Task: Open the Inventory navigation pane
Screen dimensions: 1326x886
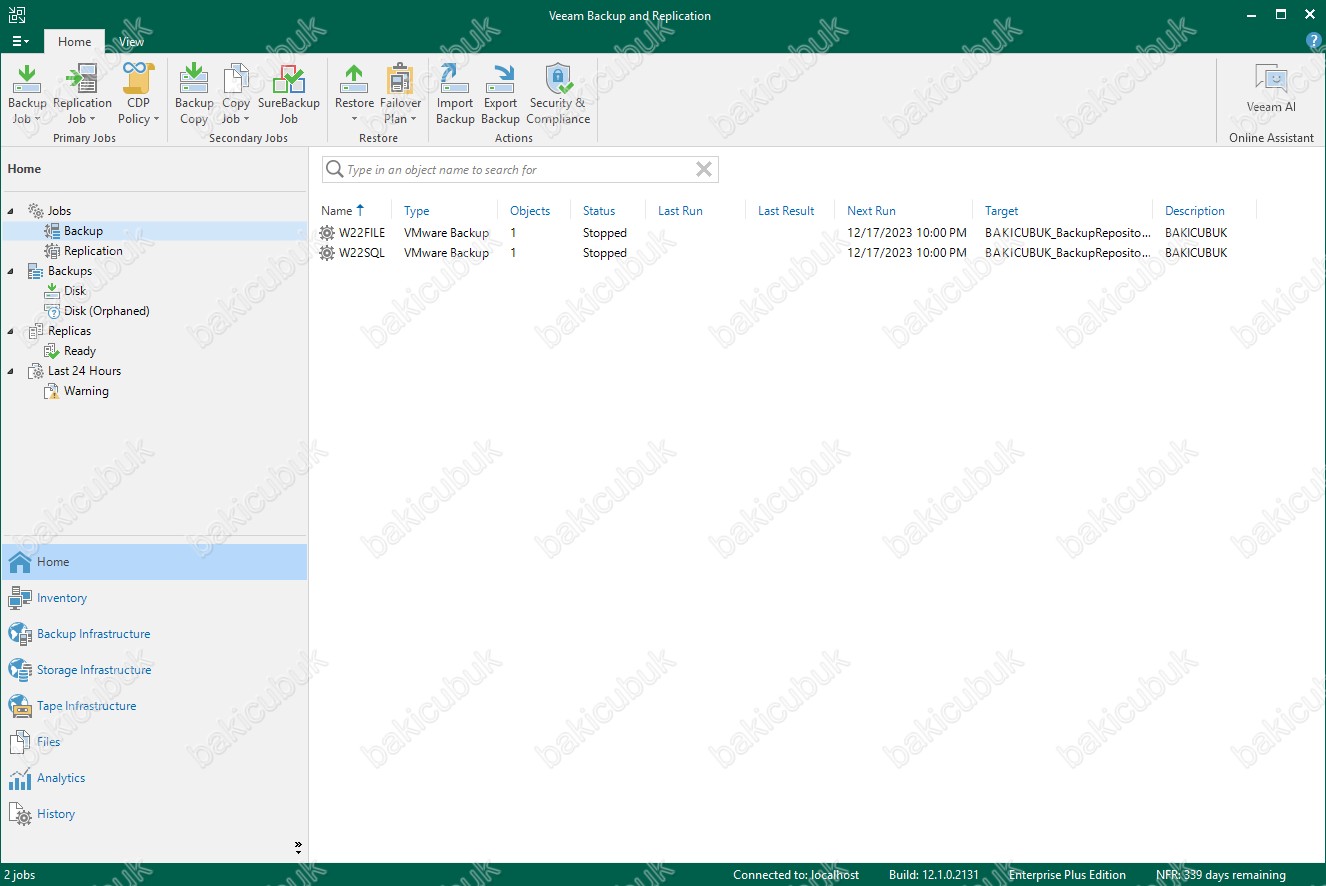Action: pyautogui.click(x=154, y=598)
